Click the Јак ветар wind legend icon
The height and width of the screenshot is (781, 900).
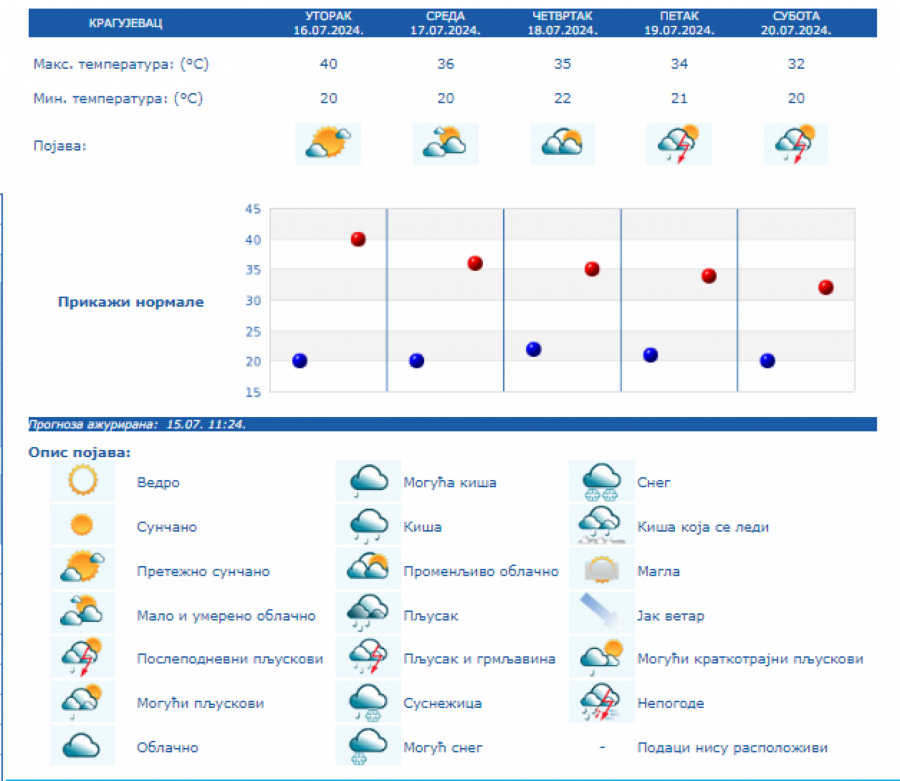602,615
